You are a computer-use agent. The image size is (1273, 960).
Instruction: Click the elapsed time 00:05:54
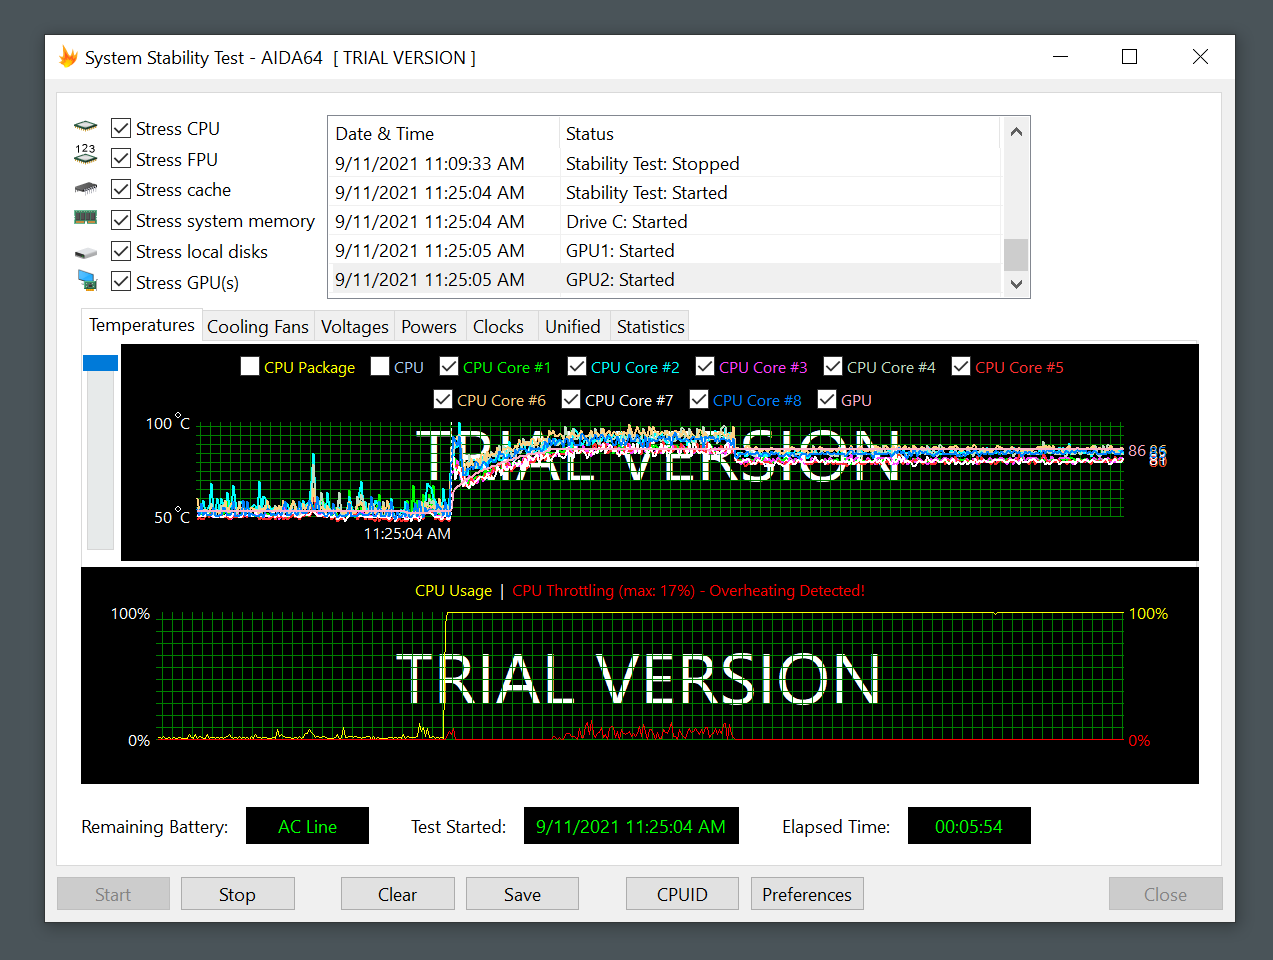point(969,826)
